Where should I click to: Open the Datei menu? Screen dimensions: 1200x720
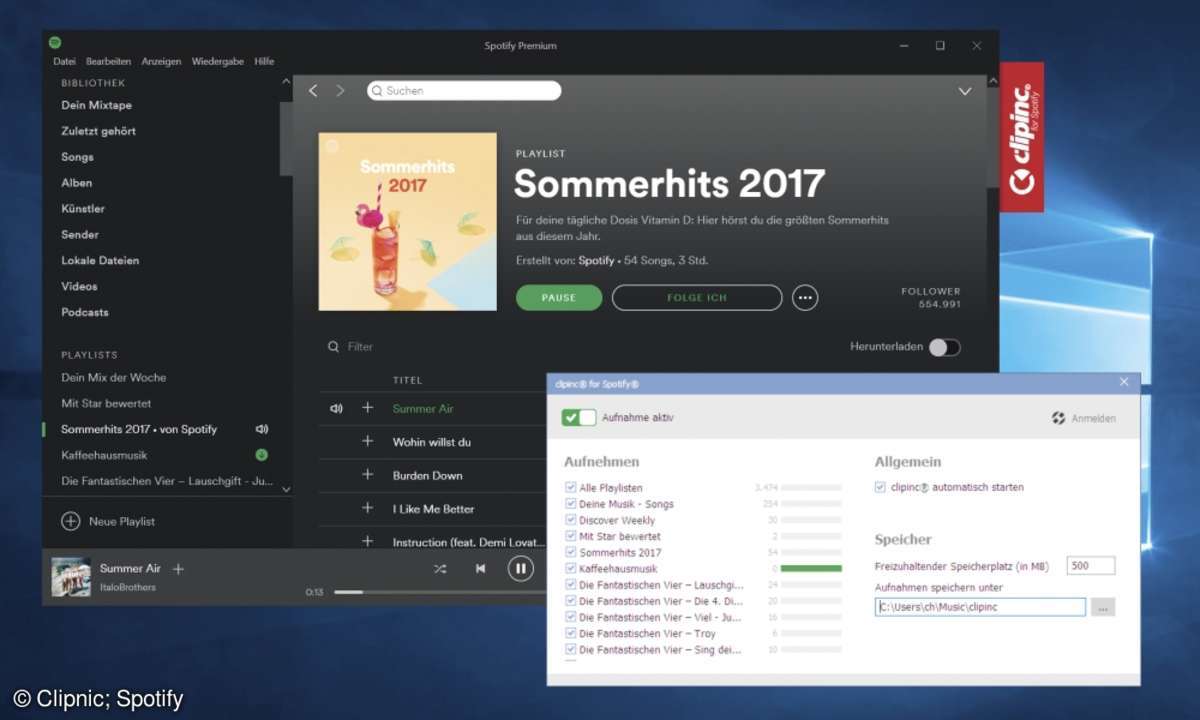pos(64,62)
